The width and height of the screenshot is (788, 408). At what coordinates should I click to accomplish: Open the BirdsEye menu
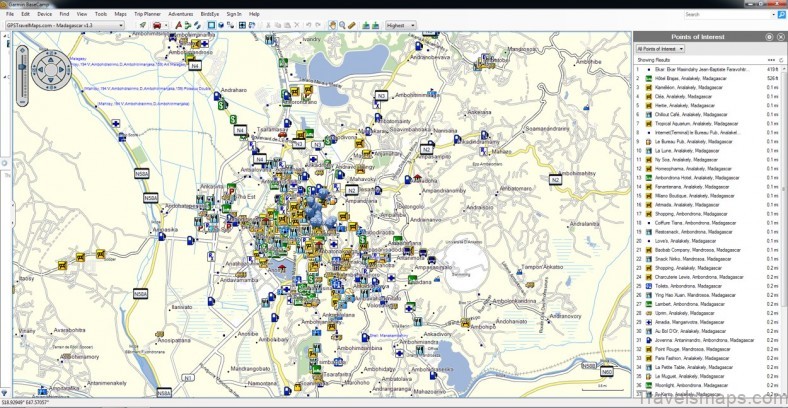[210, 14]
